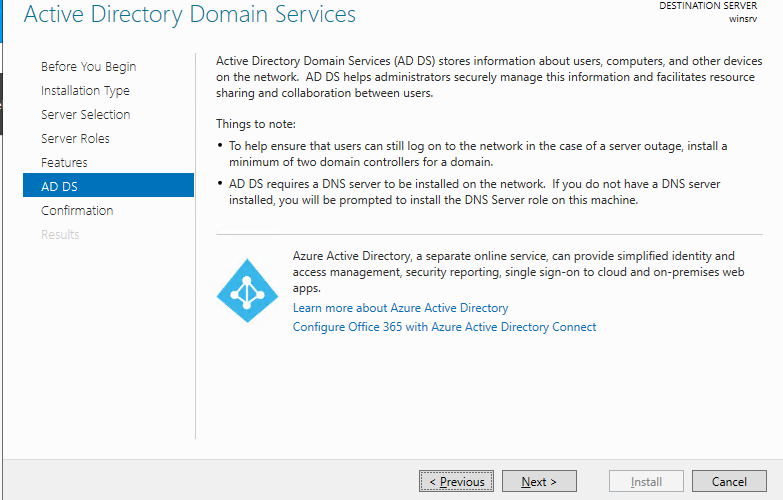
Task: Open Learn more about Azure Active Directory
Action: coord(400,308)
